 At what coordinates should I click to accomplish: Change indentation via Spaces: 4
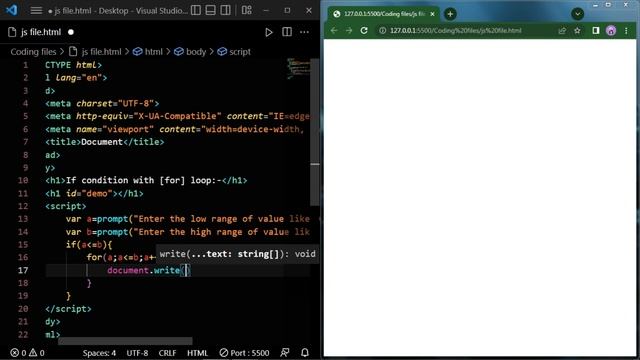pos(99,353)
